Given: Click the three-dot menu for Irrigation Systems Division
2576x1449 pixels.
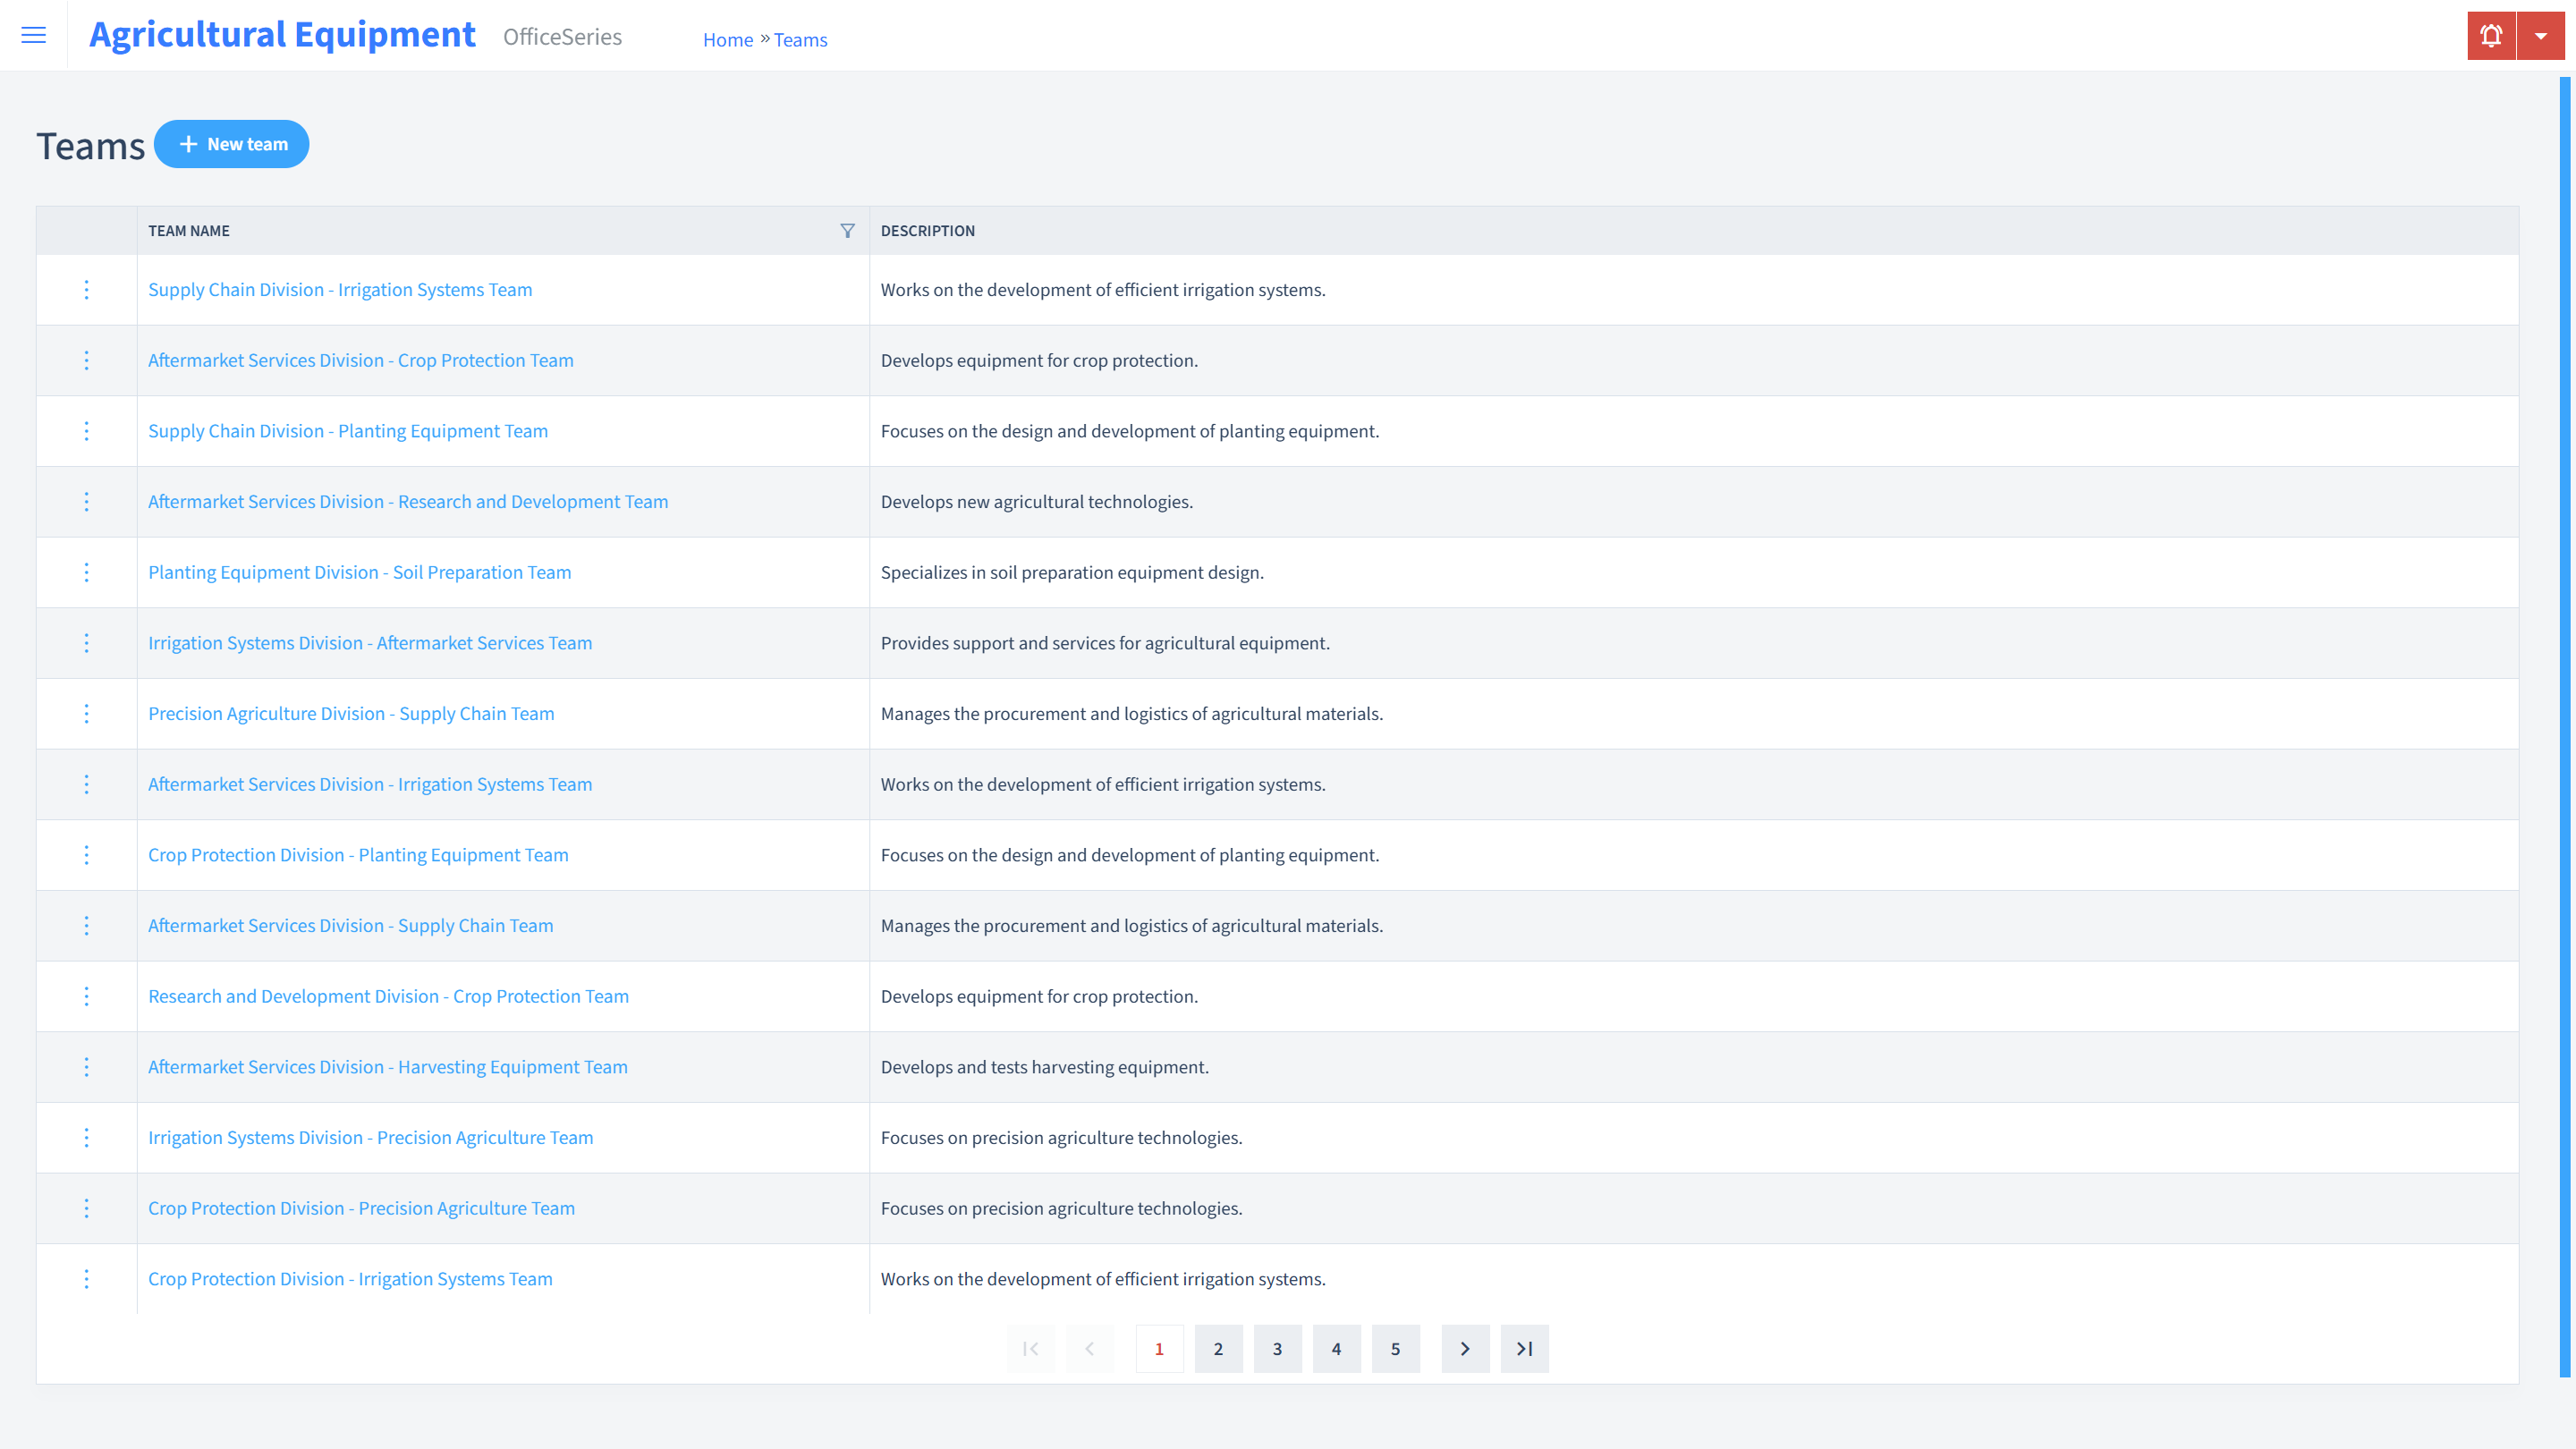Looking at the screenshot, I should click(85, 642).
